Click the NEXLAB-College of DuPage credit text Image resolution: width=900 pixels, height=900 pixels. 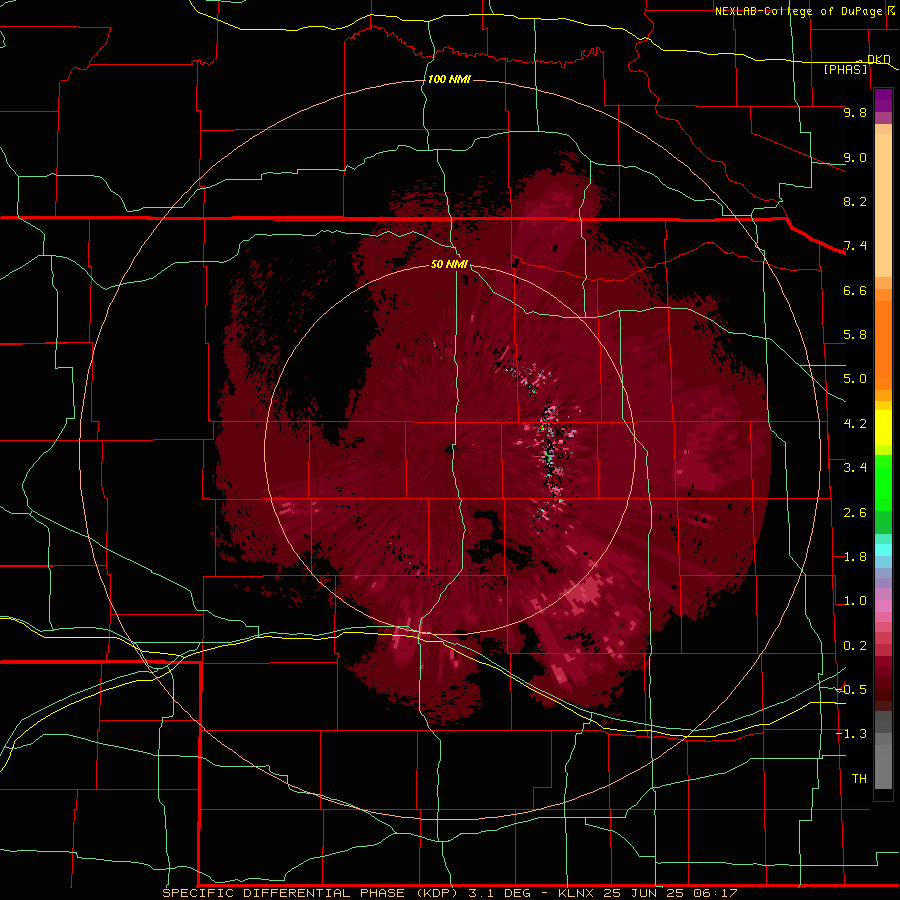[x=799, y=11]
